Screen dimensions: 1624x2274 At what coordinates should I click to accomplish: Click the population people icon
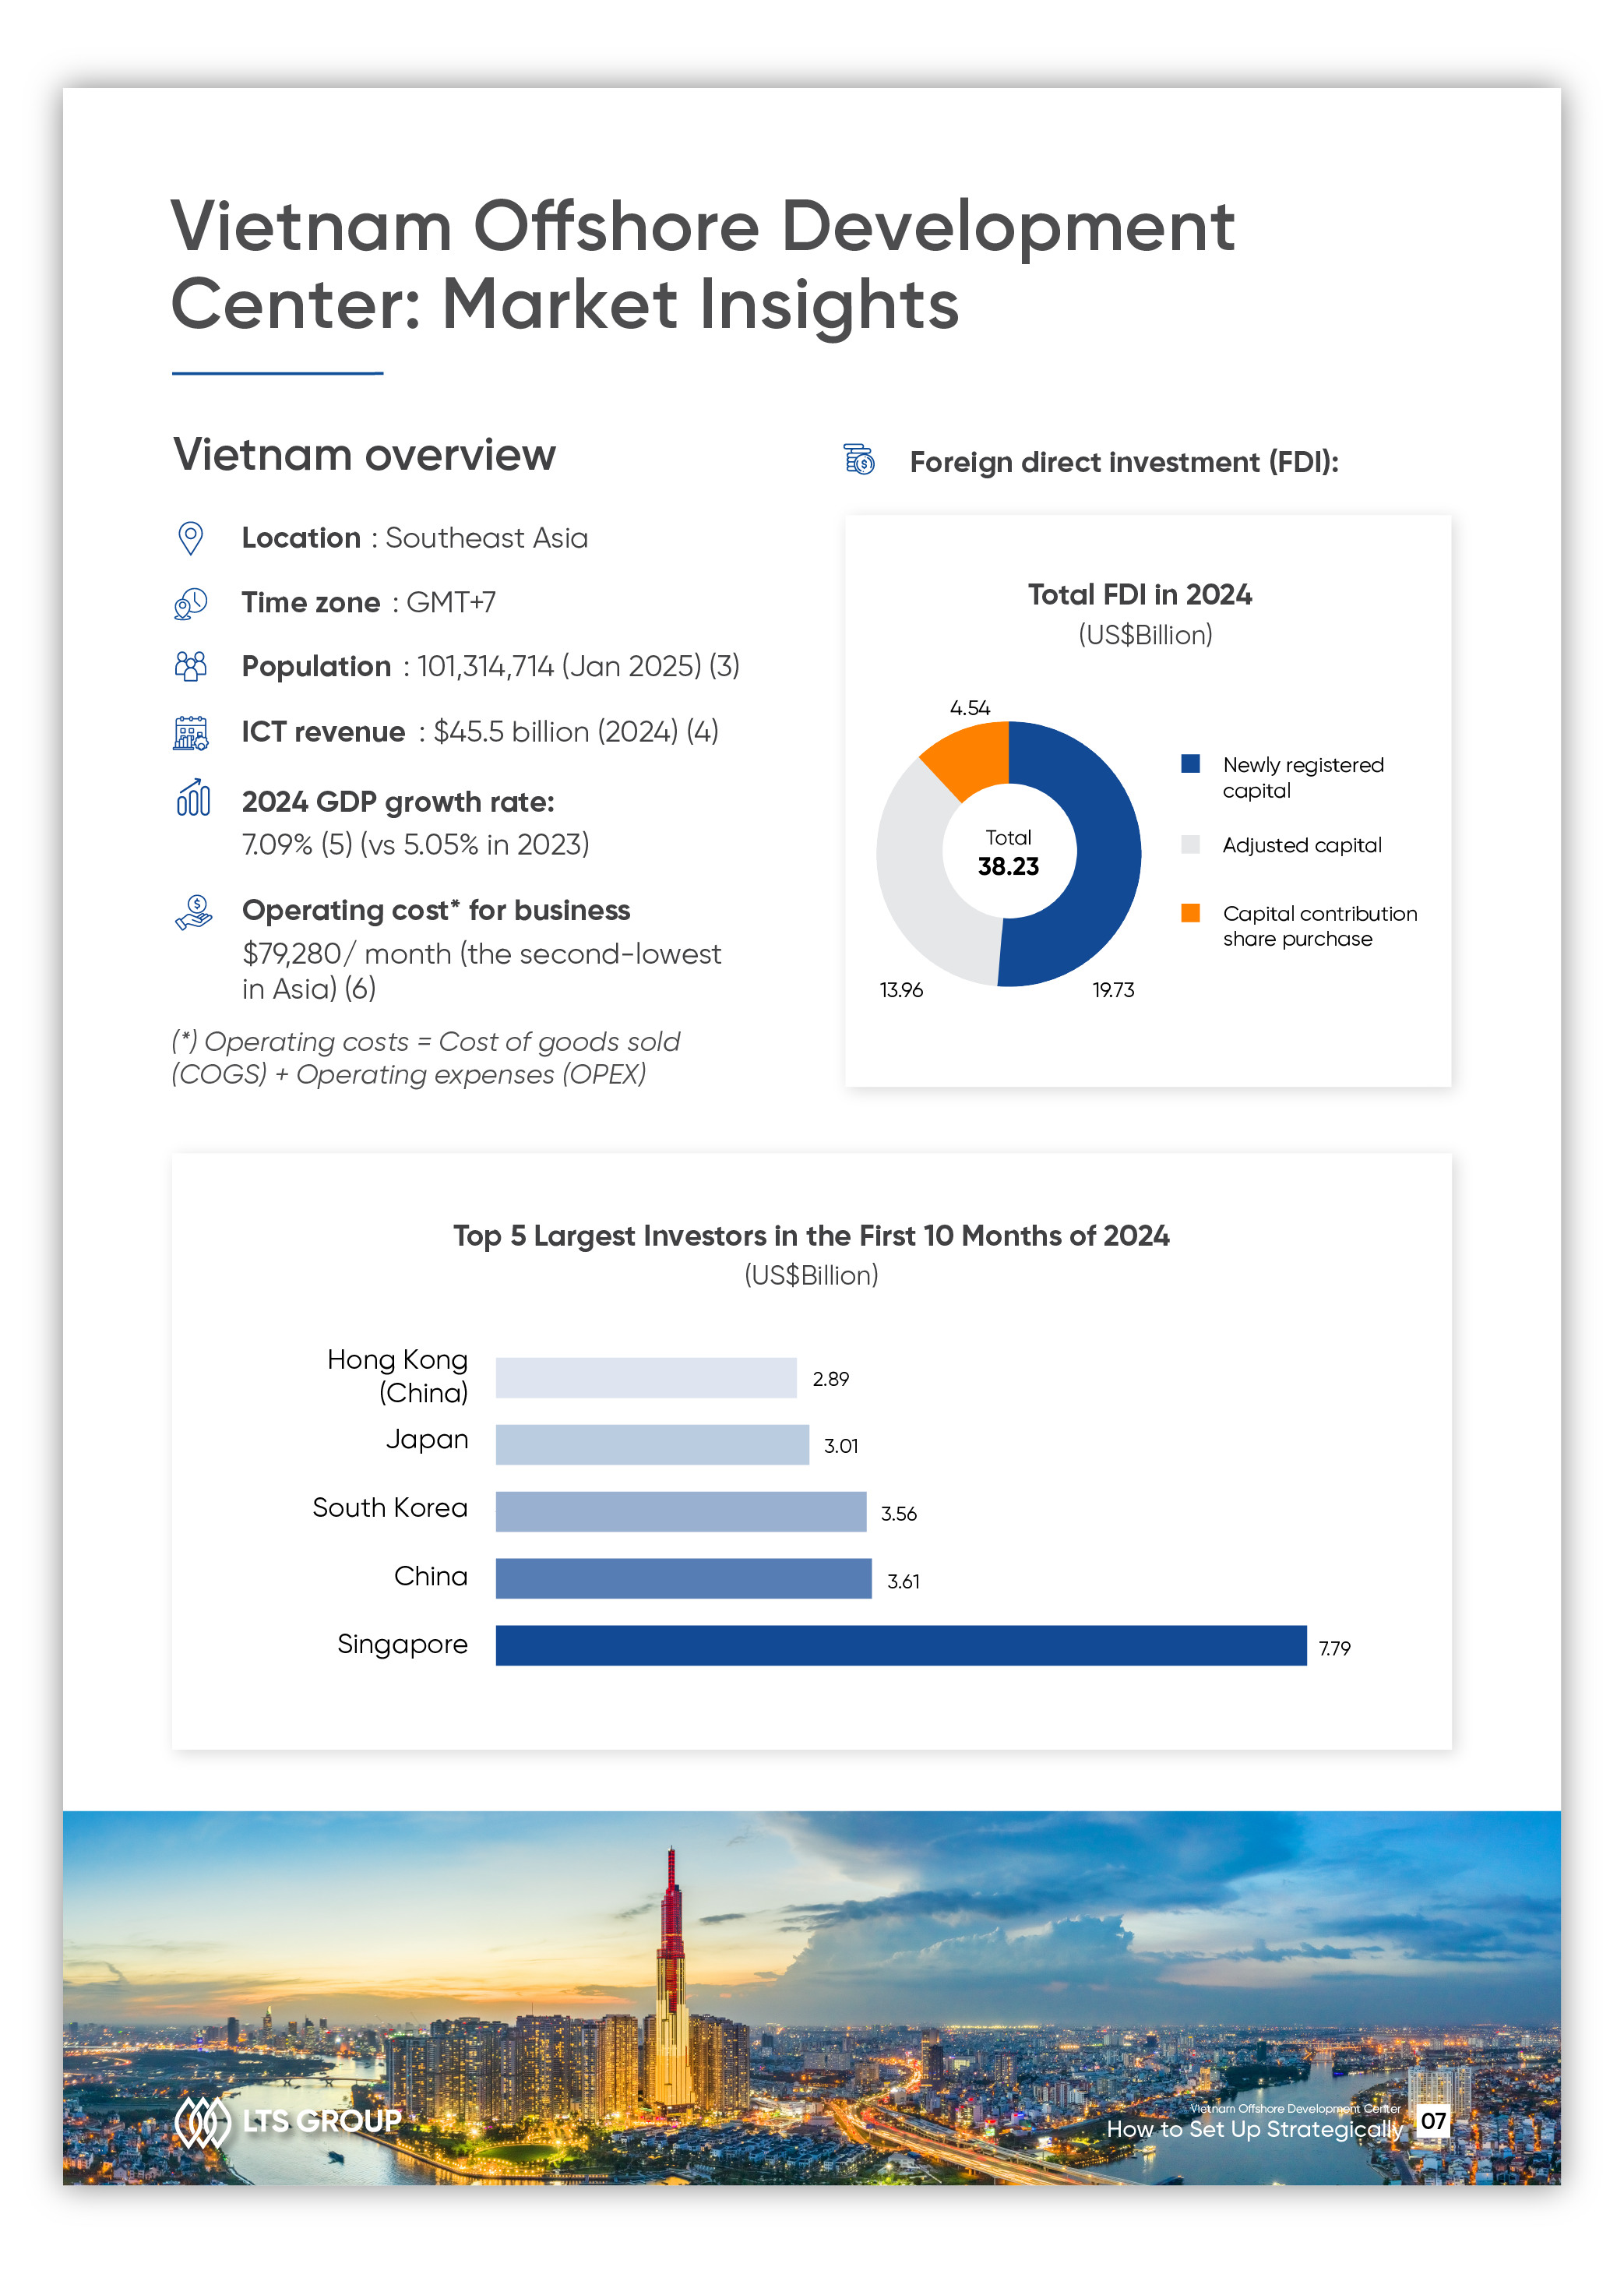click(190, 666)
